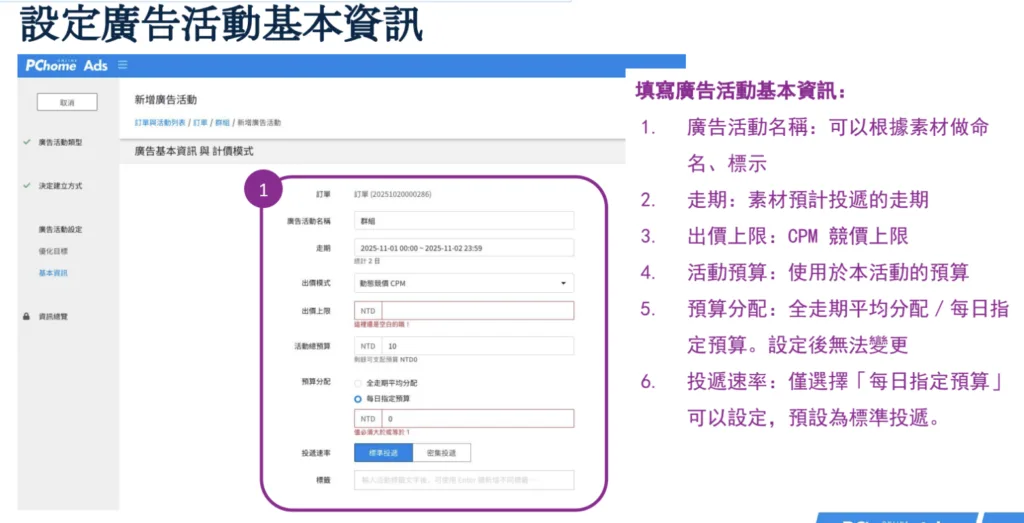The width and height of the screenshot is (1024, 523).
Task: Click the 標籤 tag input field
Action: [464, 480]
